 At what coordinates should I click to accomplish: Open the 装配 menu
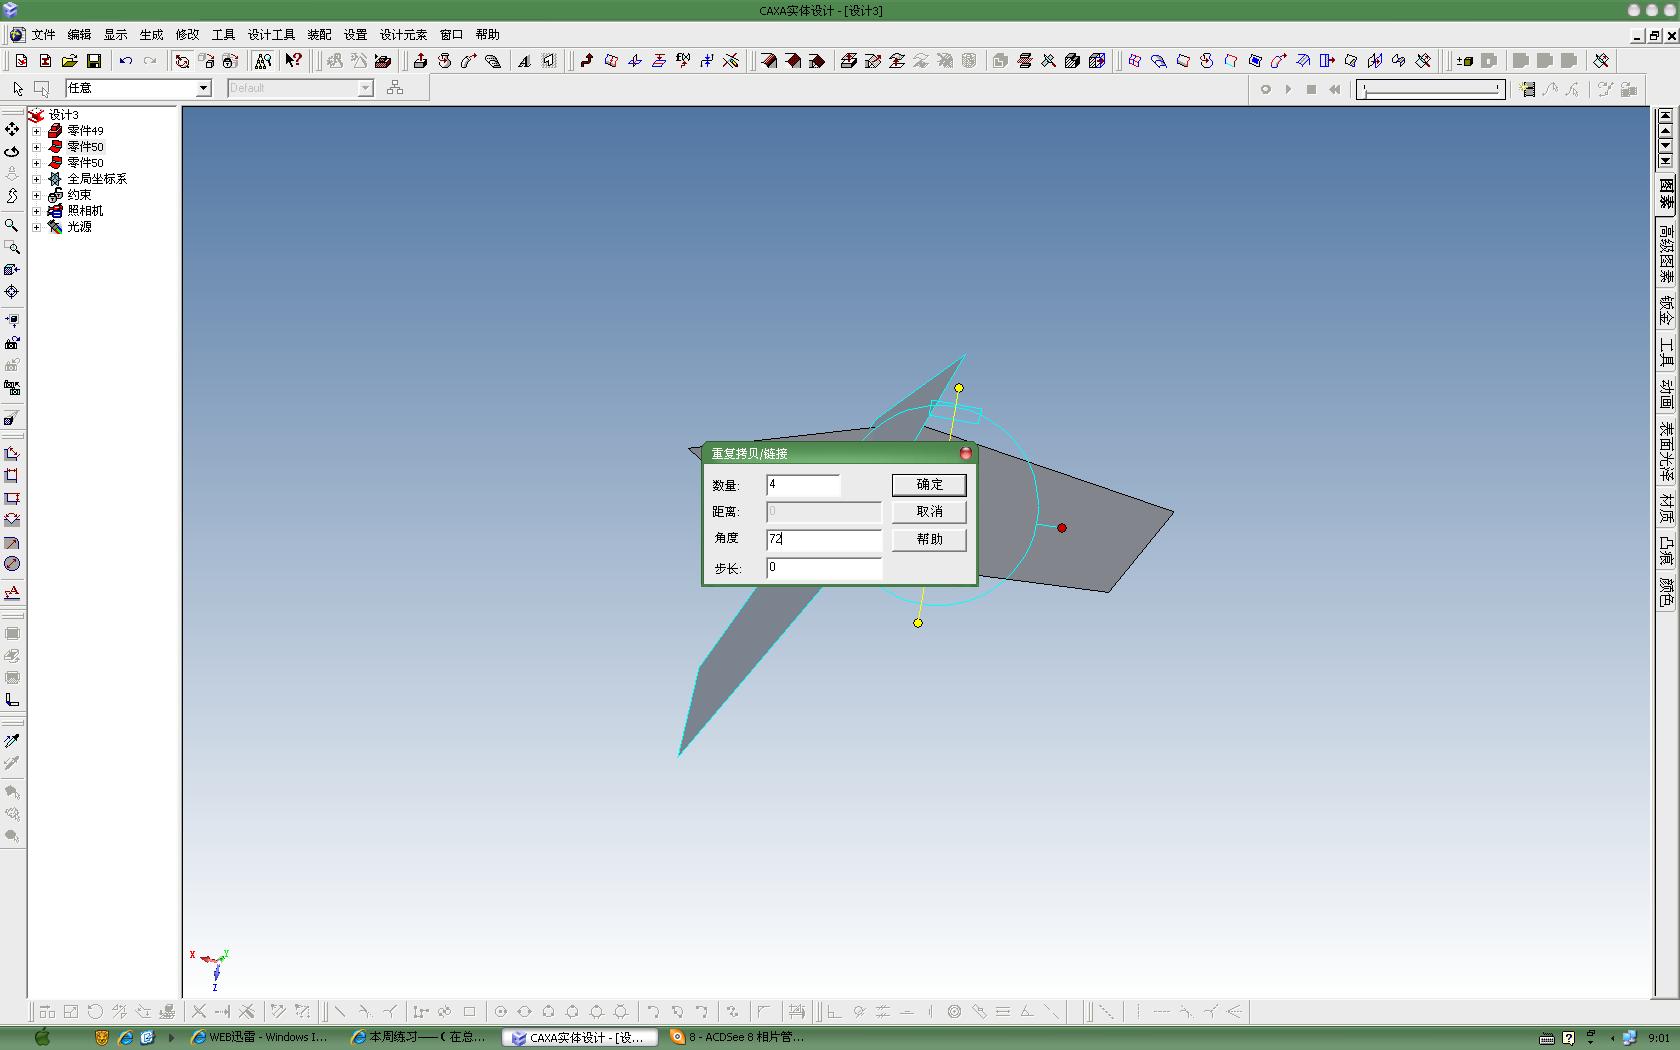tap(320, 34)
